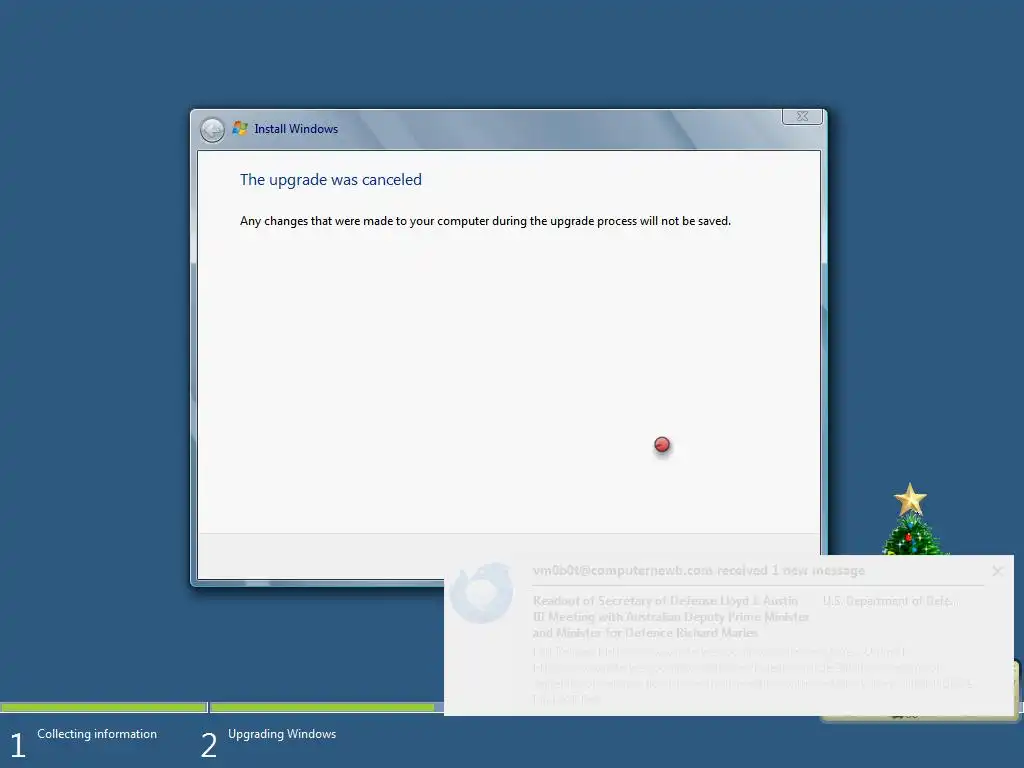This screenshot has height=768, width=1024.
Task: Click the Collecting information progress bar
Action: click(103, 707)
